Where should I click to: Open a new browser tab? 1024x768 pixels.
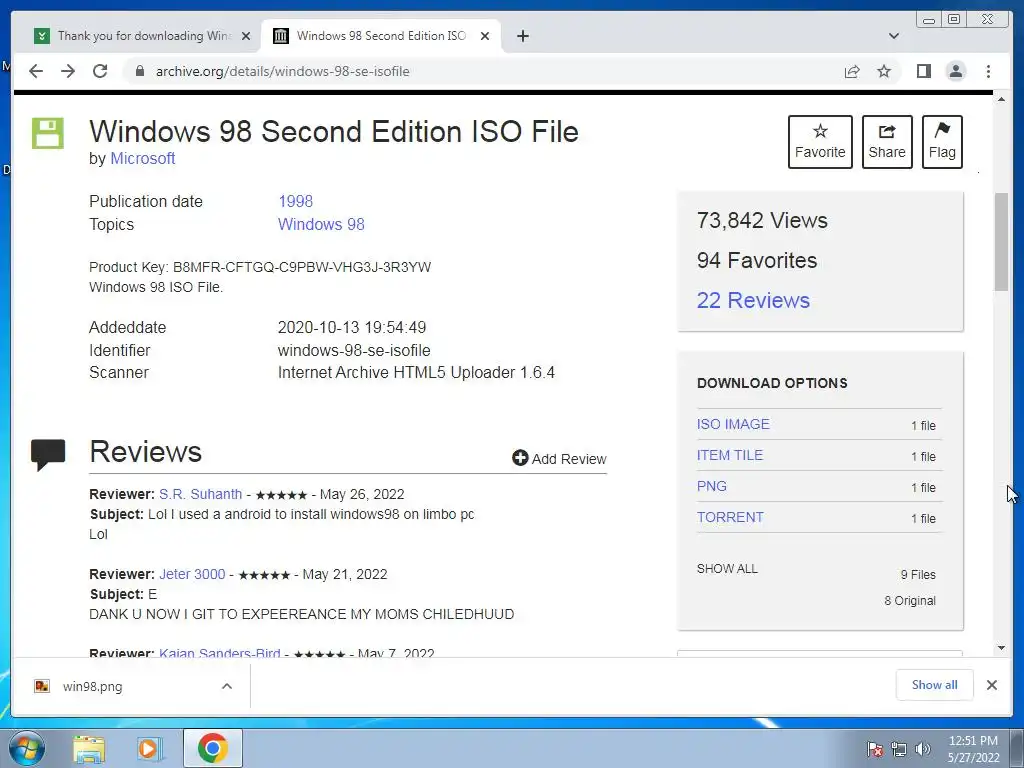(522, 36)
